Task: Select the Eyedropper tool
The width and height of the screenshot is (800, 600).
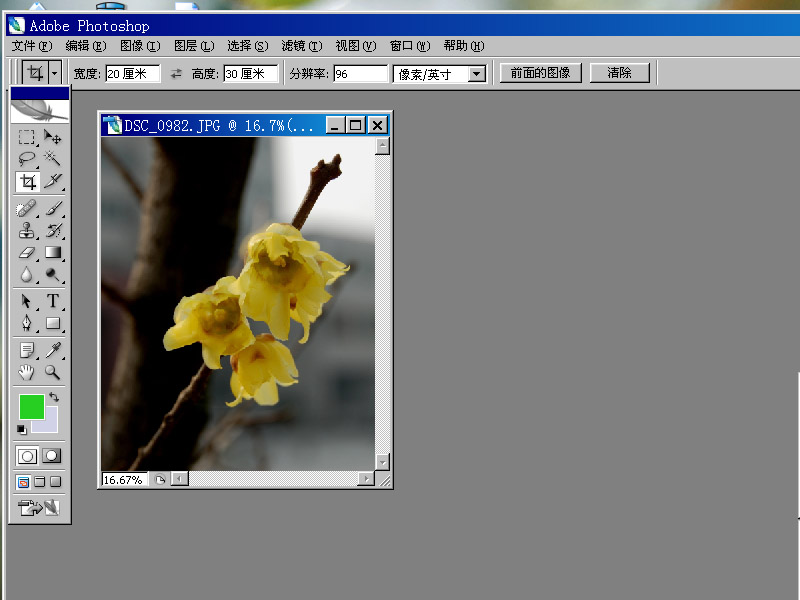Action: click(x=53, y=350)
